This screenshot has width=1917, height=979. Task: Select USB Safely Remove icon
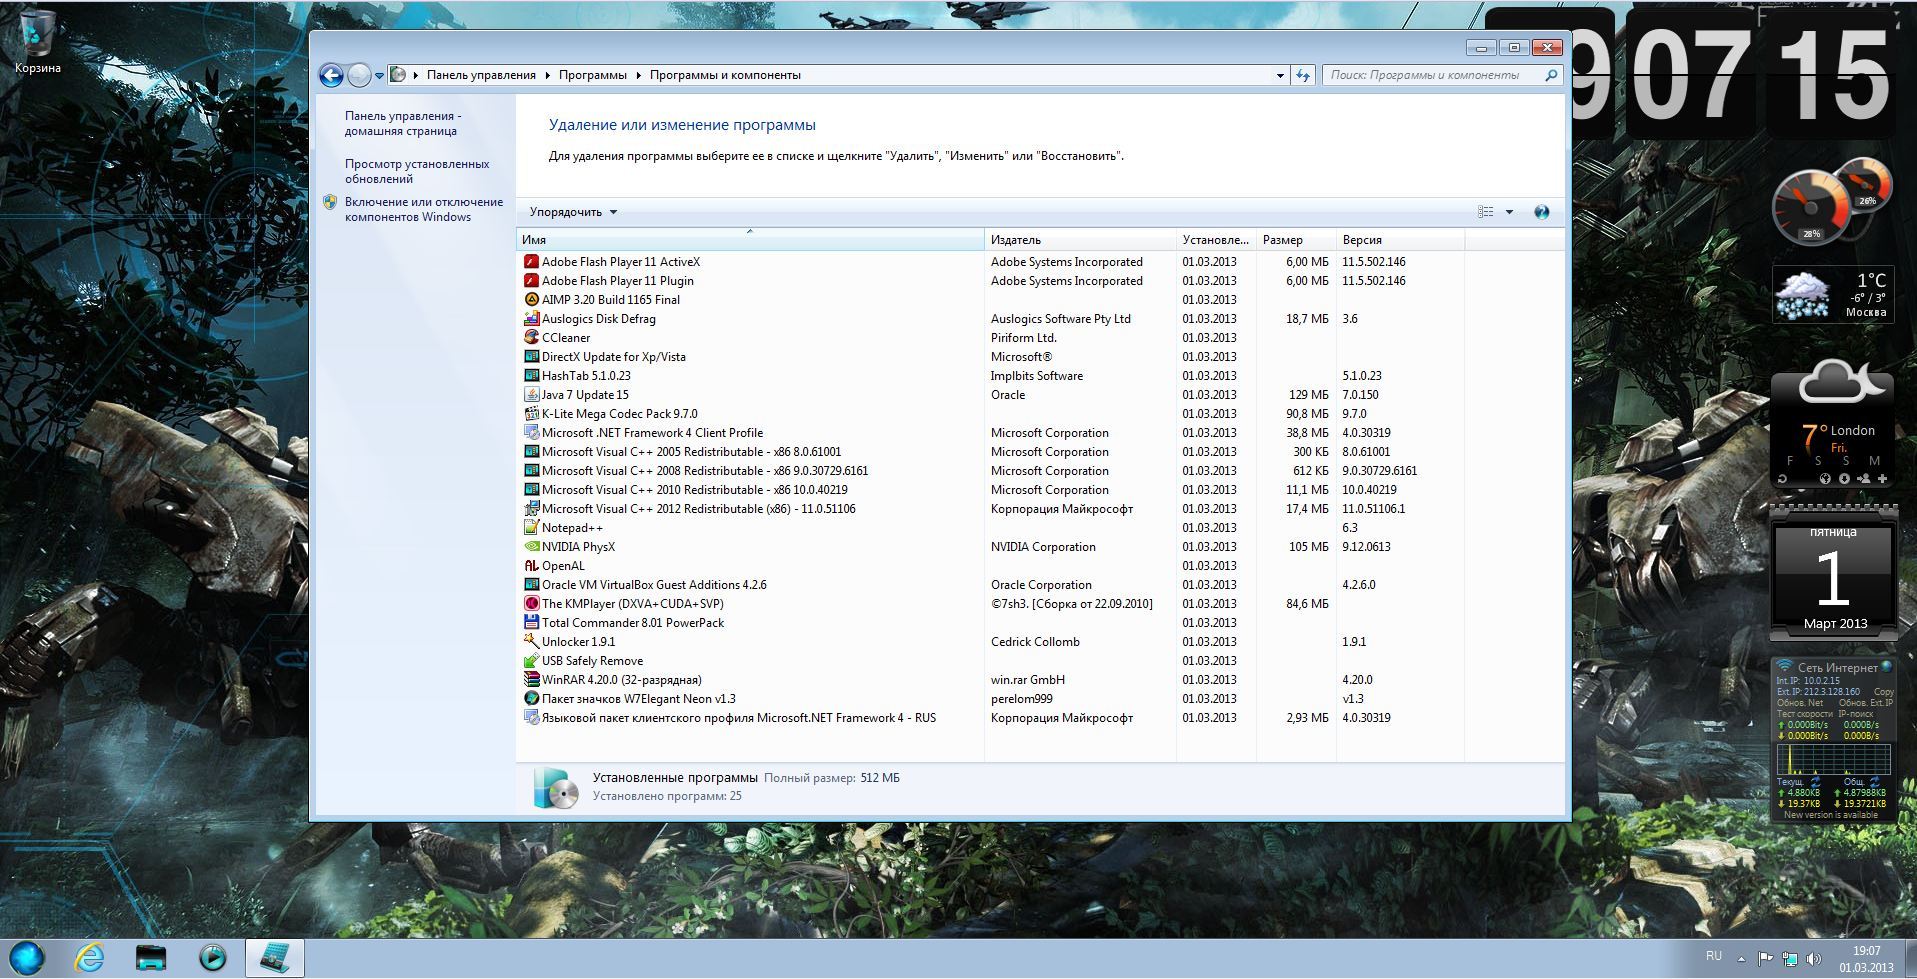pos(532,661)
